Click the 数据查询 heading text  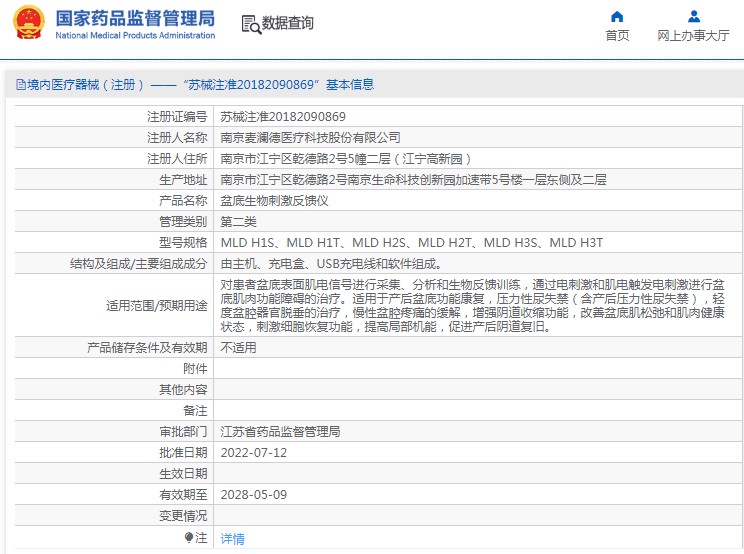(x=287, y=23)
